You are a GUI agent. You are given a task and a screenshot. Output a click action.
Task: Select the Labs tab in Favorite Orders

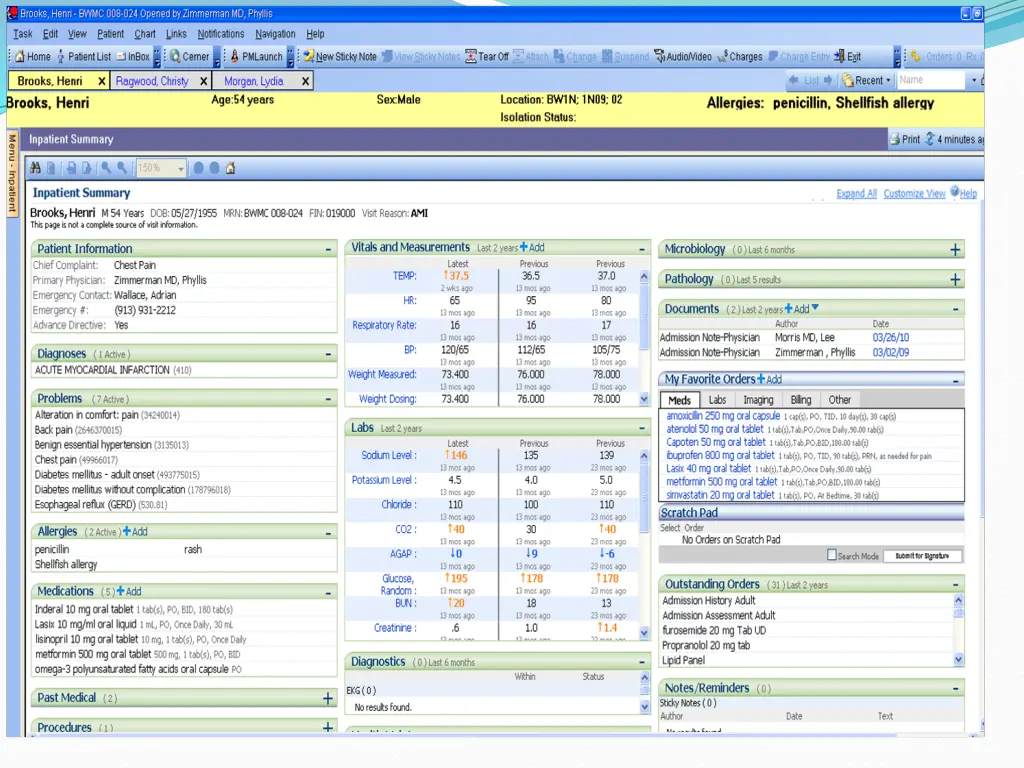tap(717, 400)
